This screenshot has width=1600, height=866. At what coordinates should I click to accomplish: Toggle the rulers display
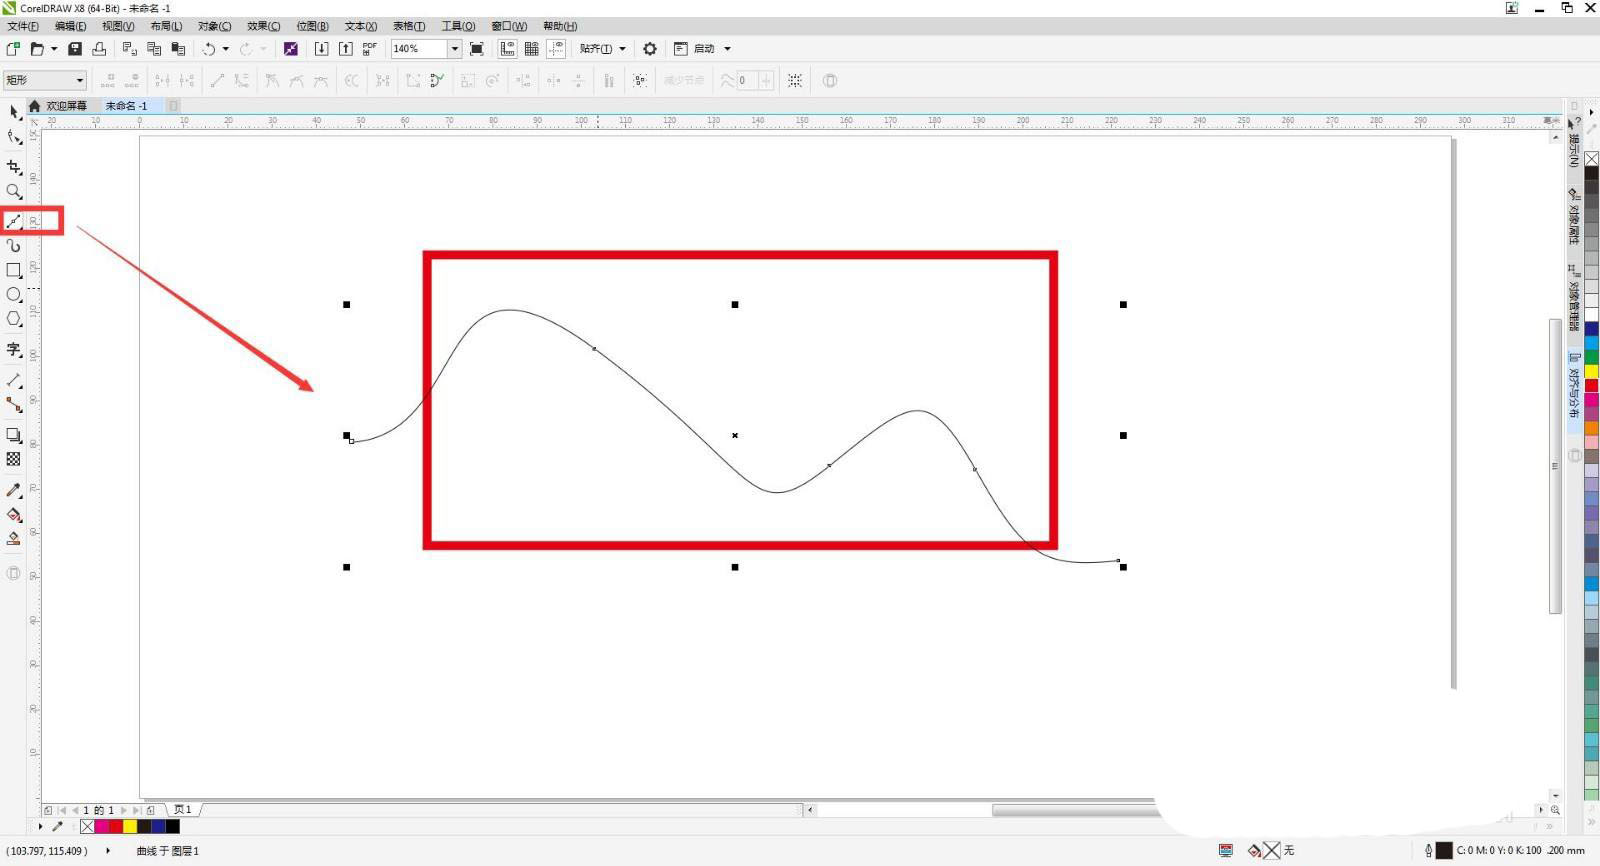coord(508,48)
